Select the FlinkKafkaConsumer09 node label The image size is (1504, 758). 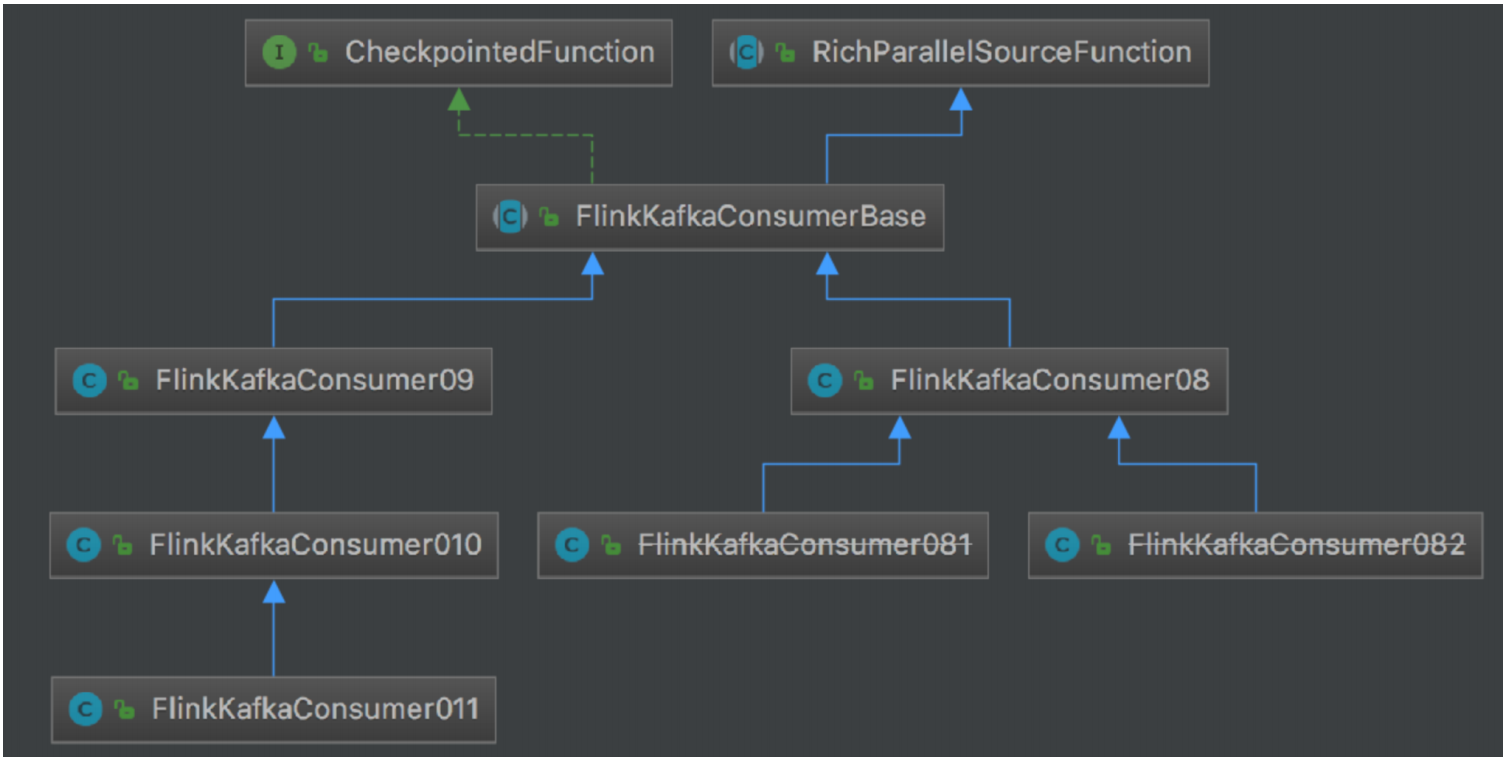tap(314, 380)
